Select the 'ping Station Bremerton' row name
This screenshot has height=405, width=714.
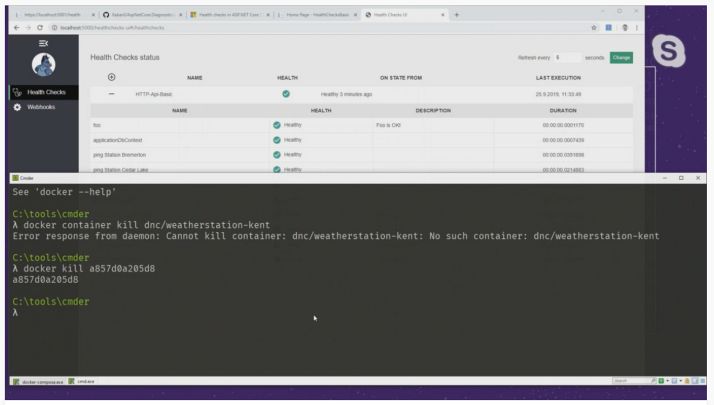point(119,155)
